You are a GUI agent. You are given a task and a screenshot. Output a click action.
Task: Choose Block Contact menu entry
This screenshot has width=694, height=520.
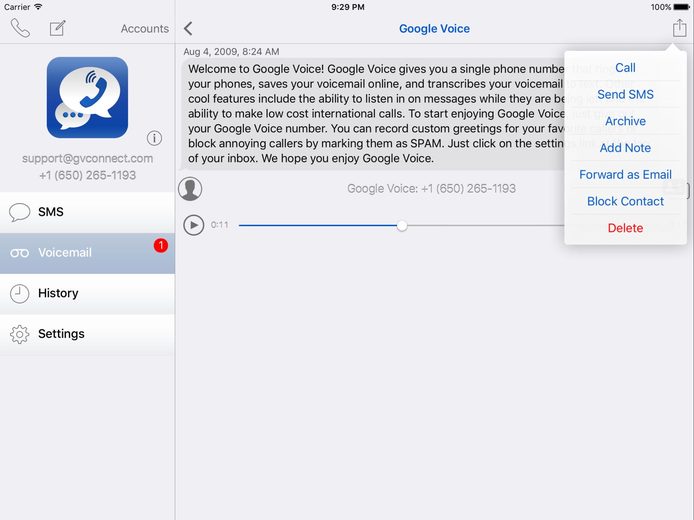pos(625,201)
